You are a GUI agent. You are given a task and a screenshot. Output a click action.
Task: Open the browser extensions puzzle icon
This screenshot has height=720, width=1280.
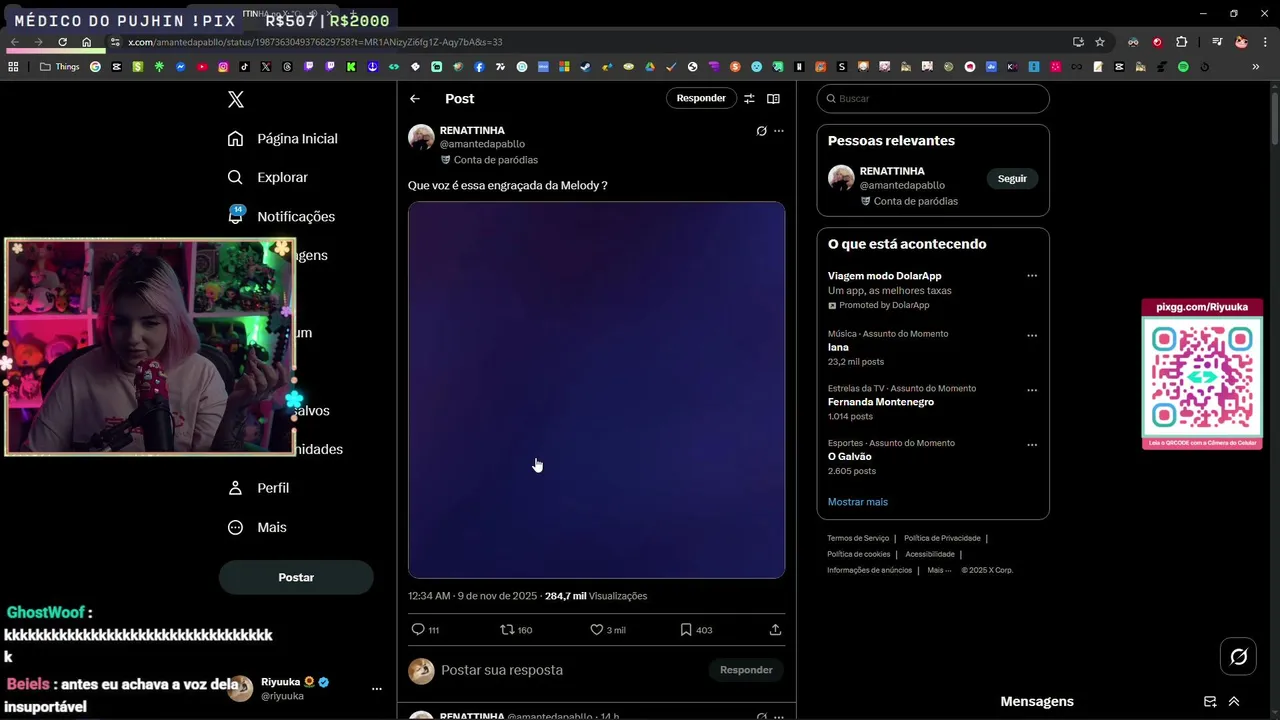point(1182,42)
